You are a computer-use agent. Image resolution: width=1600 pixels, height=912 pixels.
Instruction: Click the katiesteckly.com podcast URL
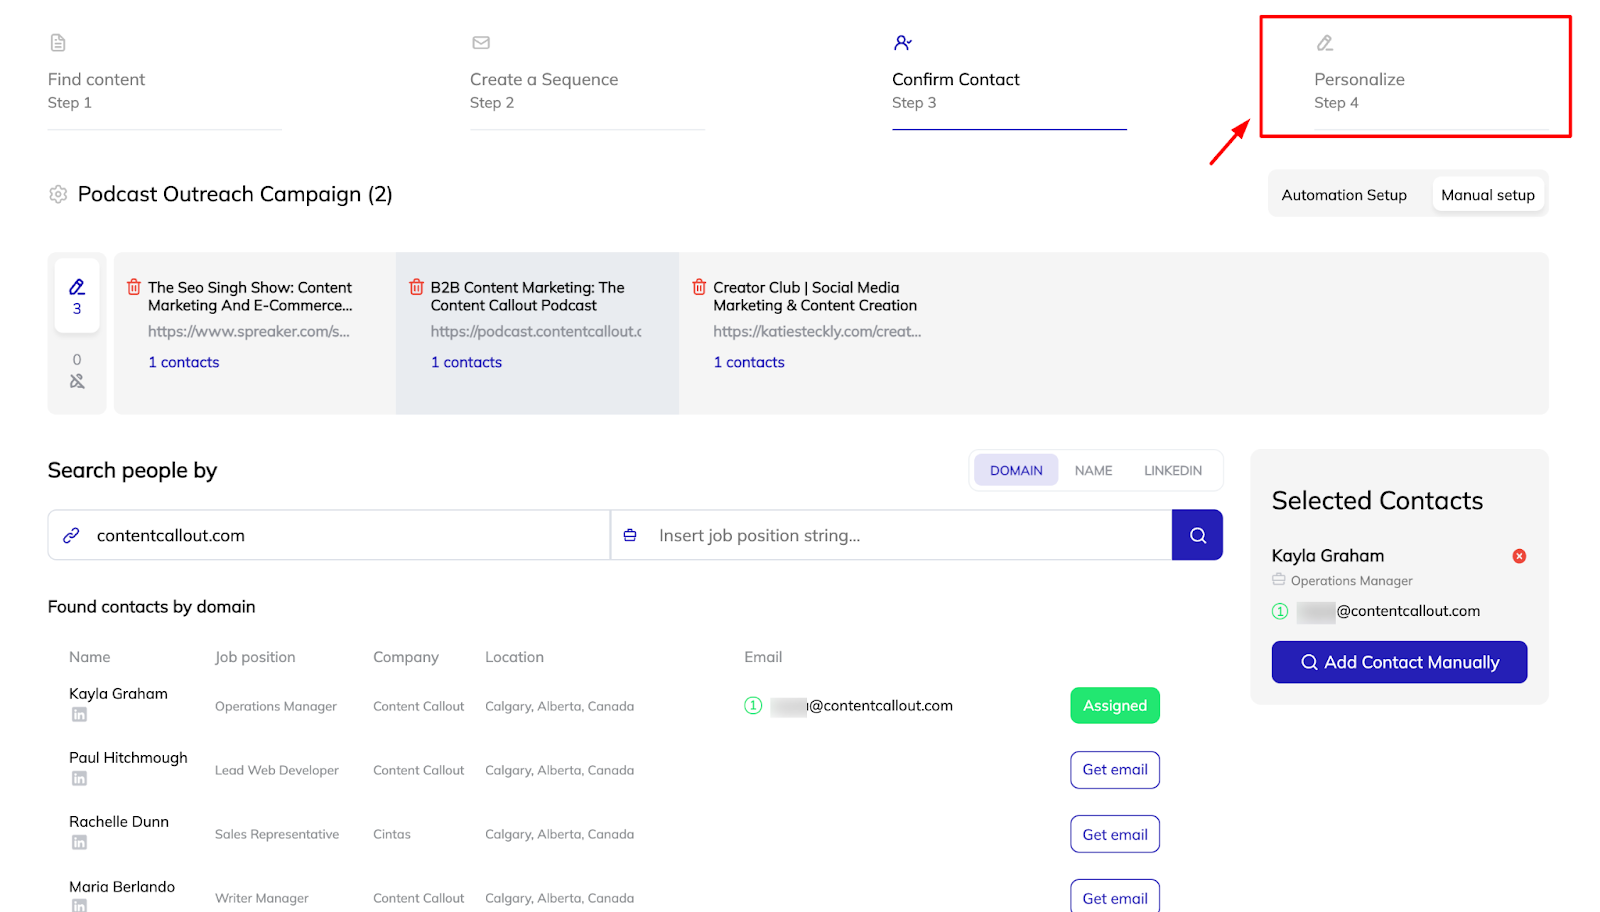817,331
